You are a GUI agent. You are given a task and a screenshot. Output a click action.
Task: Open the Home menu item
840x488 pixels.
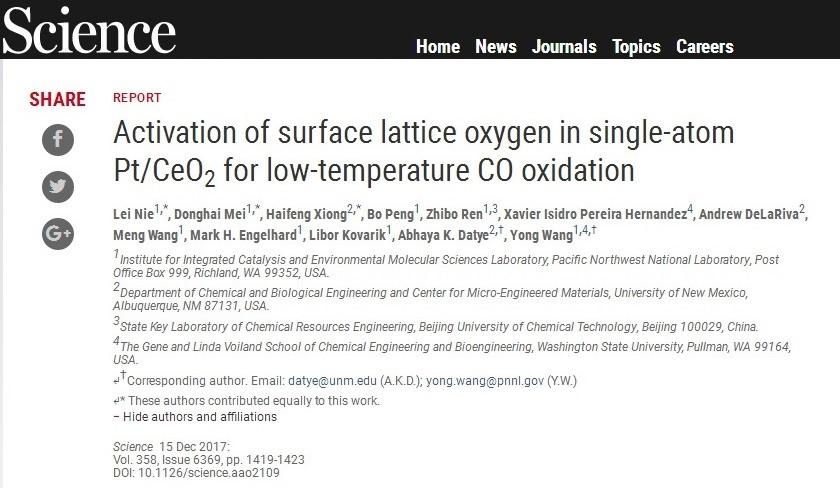coord(438,47)
